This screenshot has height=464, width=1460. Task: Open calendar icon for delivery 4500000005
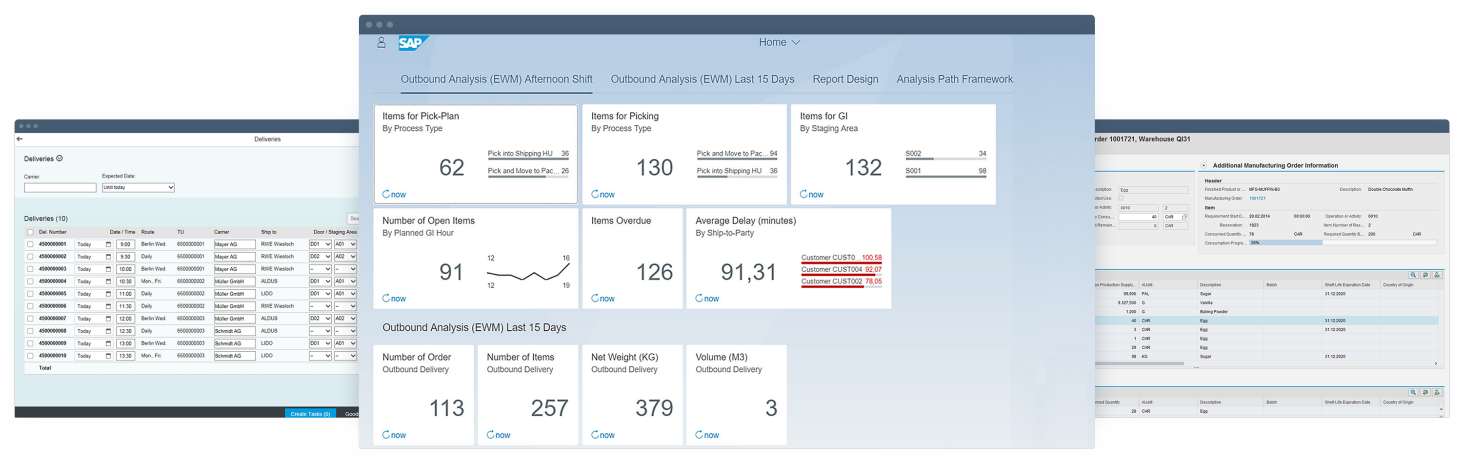(x=109, y=294)
